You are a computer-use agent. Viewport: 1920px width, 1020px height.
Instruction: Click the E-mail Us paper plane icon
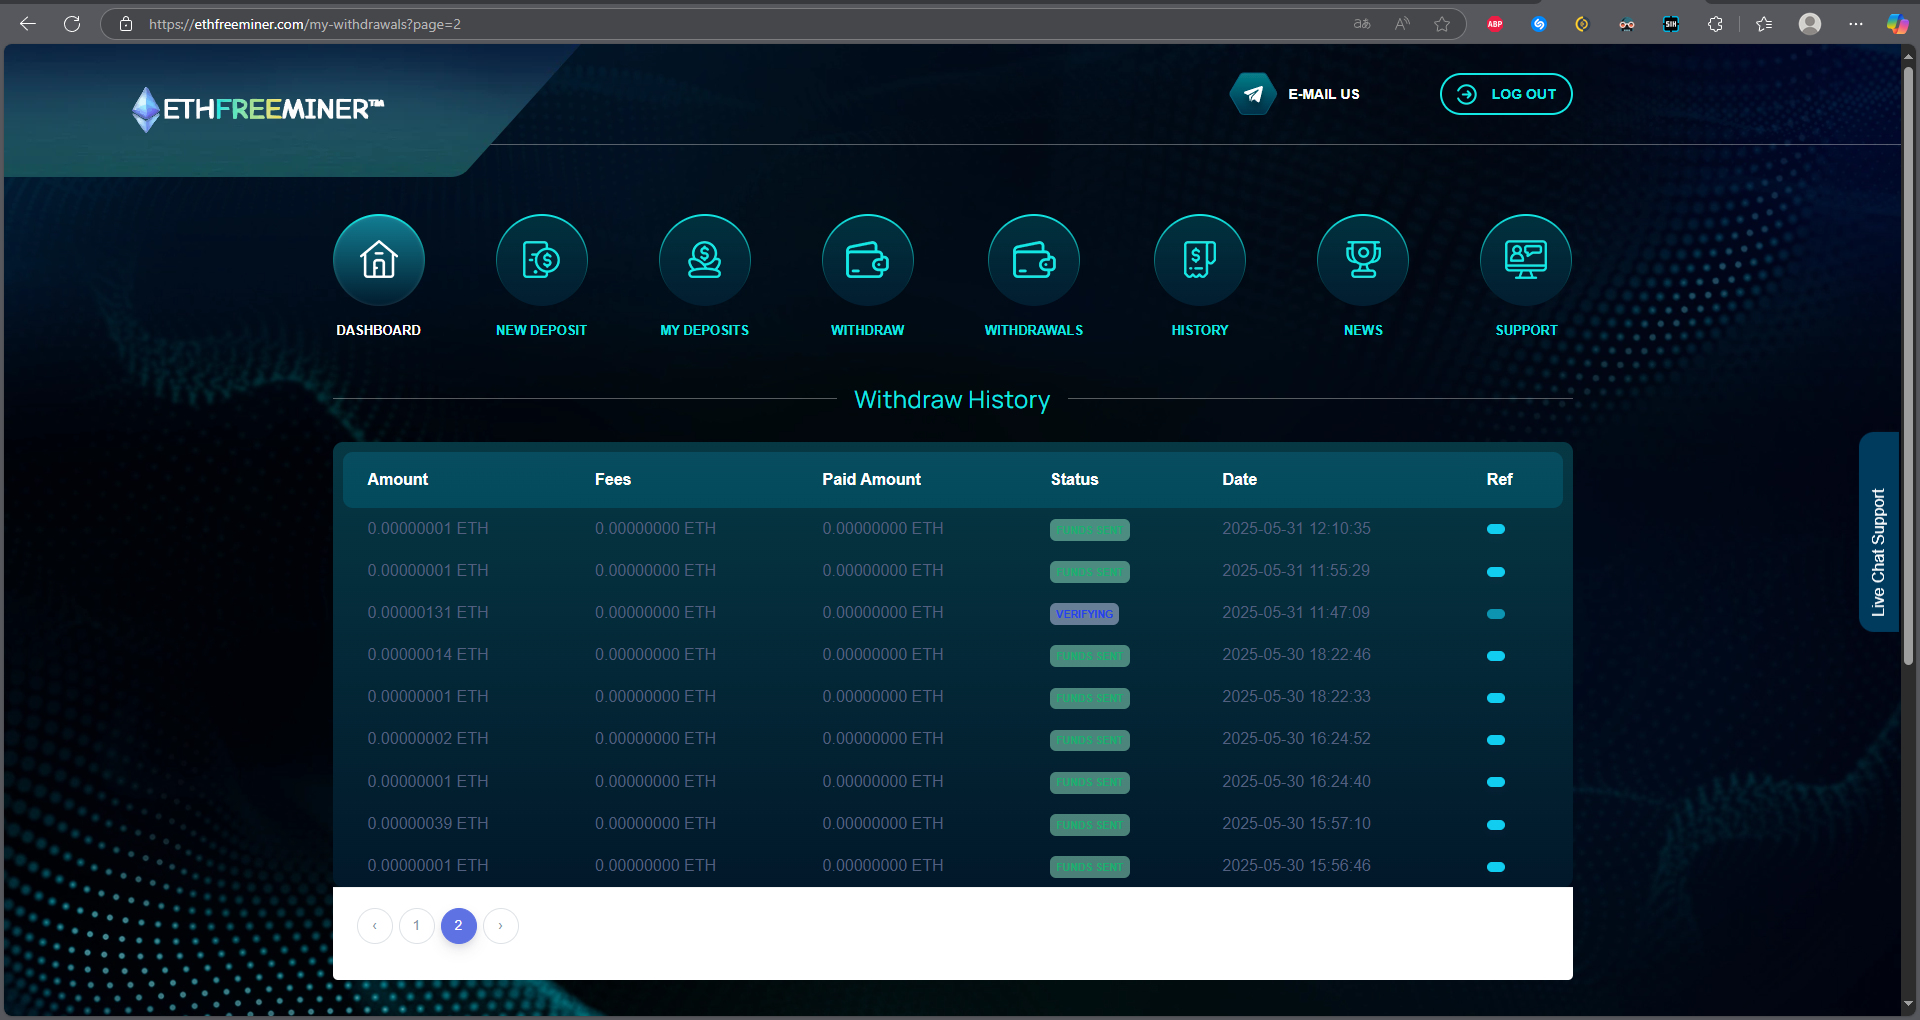(1253, 94)
